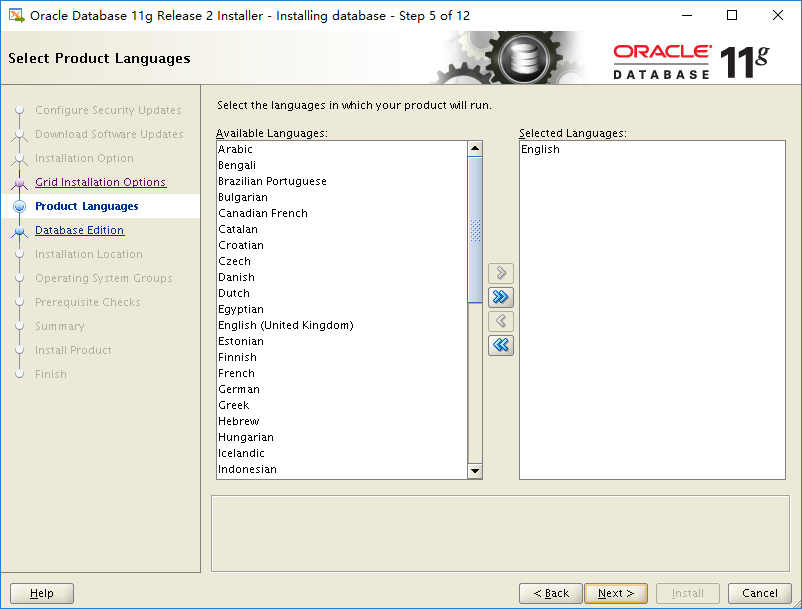802x609 pixels.
Task: Click the Product Languages step bullet icon
Action: 19,206
